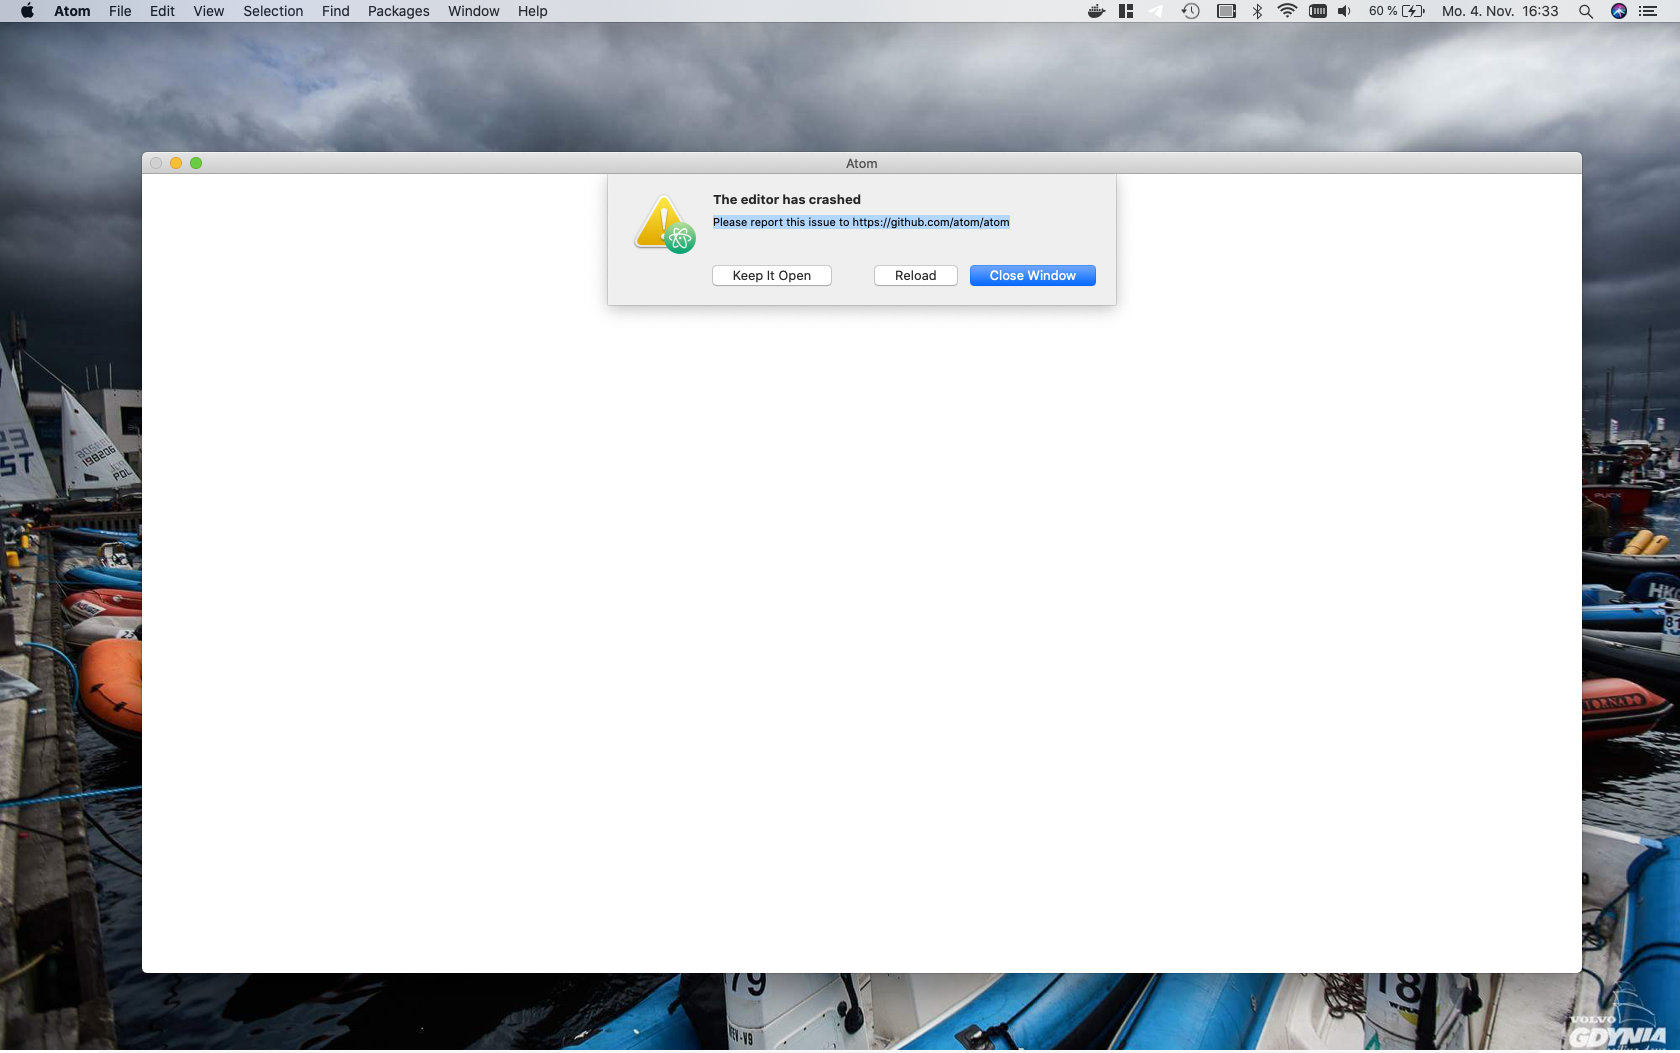
Task: Open Wi-Fi status menu
Action: click(1287, 11)
